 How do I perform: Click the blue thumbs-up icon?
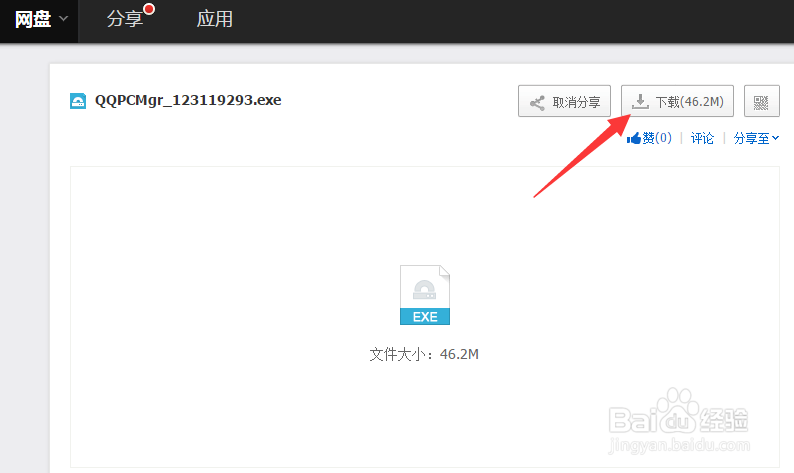(633, 138)
